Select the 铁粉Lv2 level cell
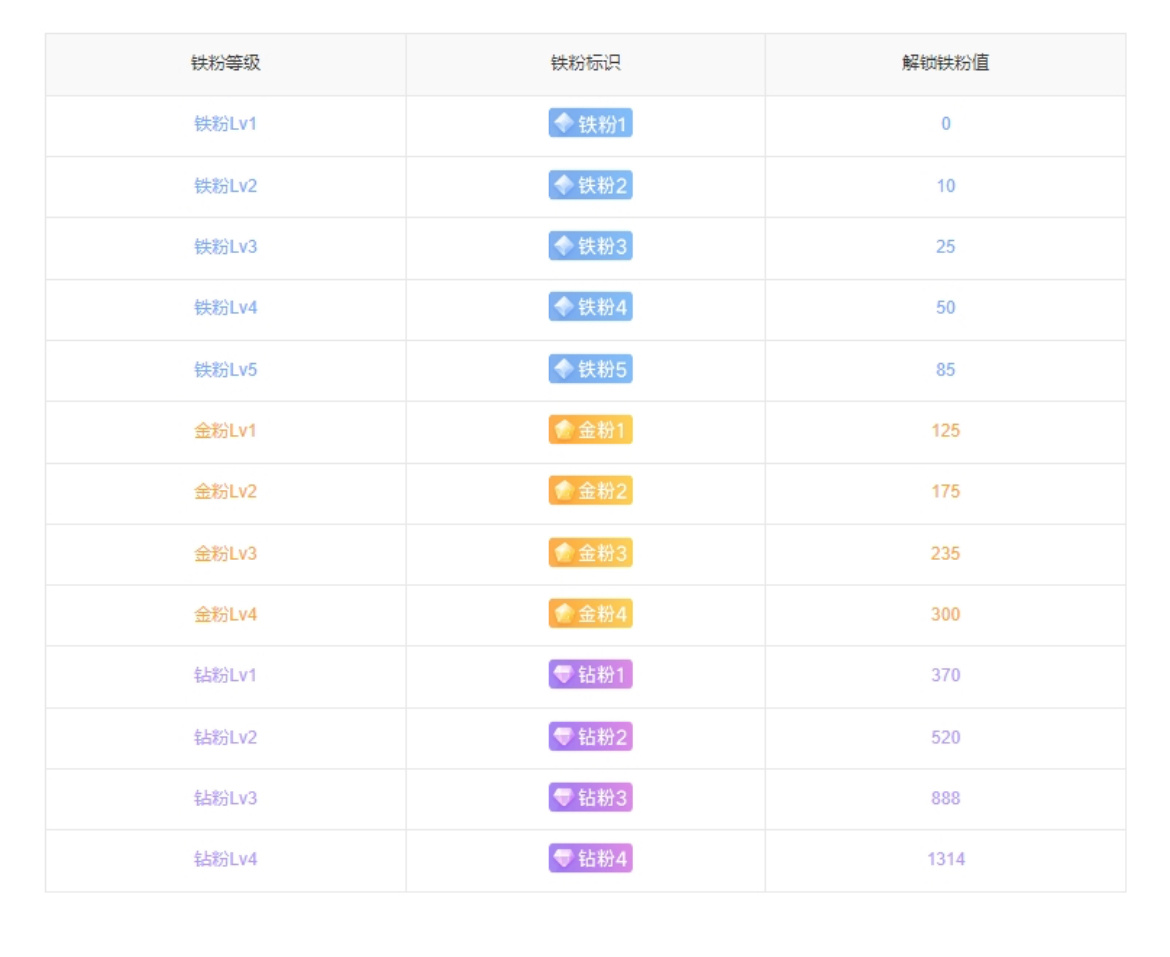Screen dimensions: 1170x957 point(225,186)
